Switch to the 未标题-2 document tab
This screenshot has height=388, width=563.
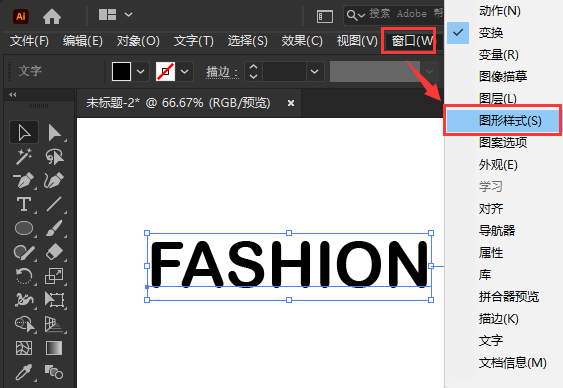[178, 103]
